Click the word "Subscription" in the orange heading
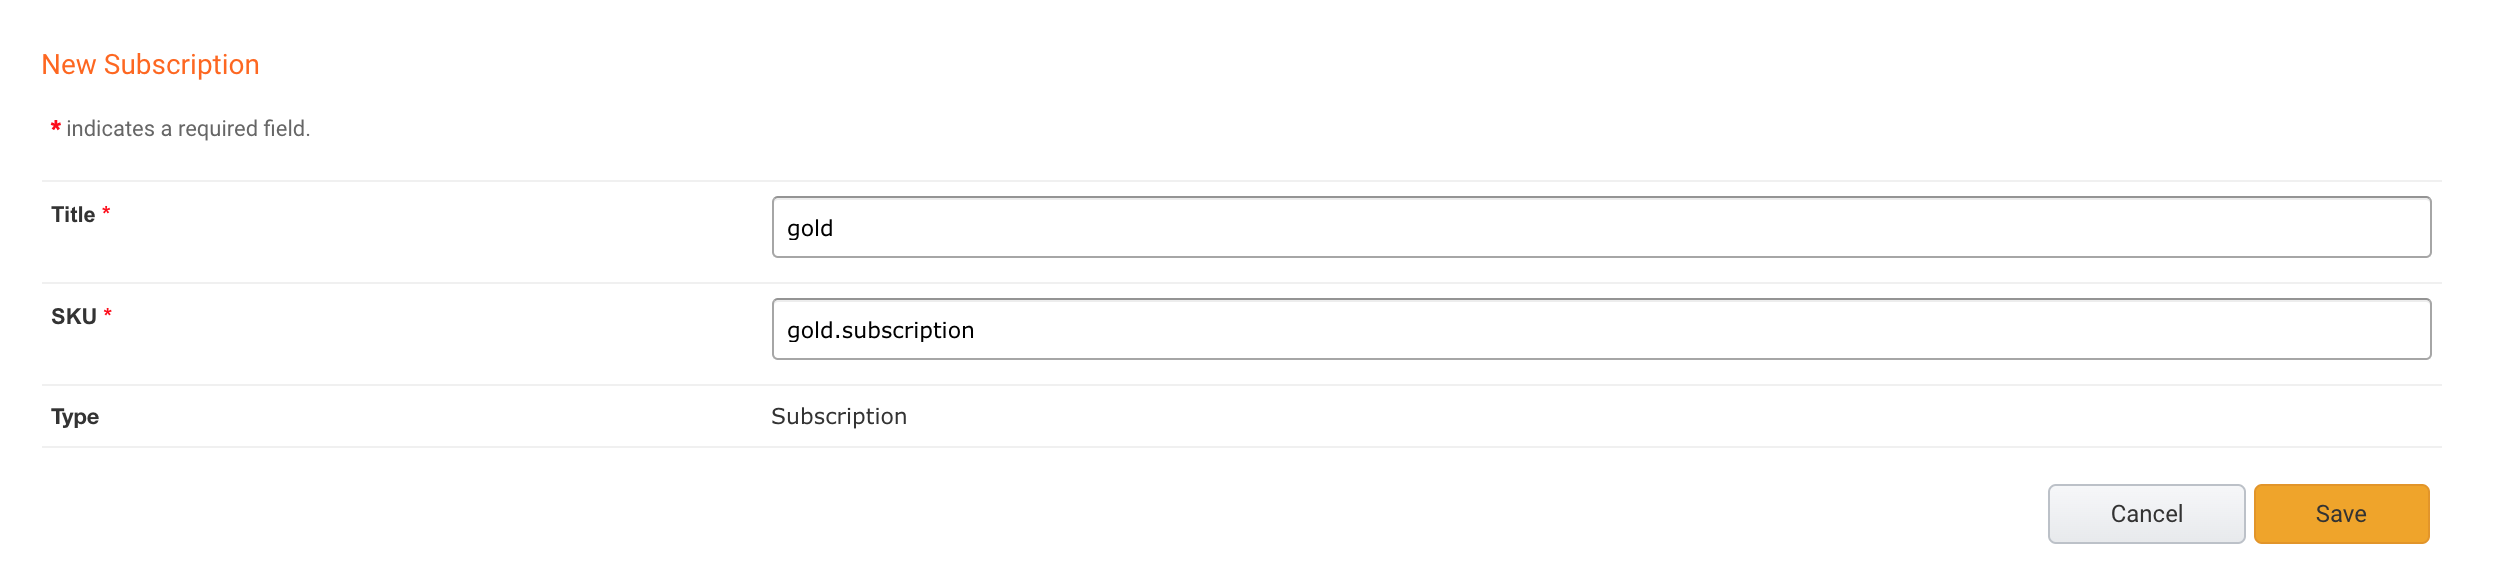Image resolution: width=2494 pixels, height=578 pixels. click(x=182, y=66)
